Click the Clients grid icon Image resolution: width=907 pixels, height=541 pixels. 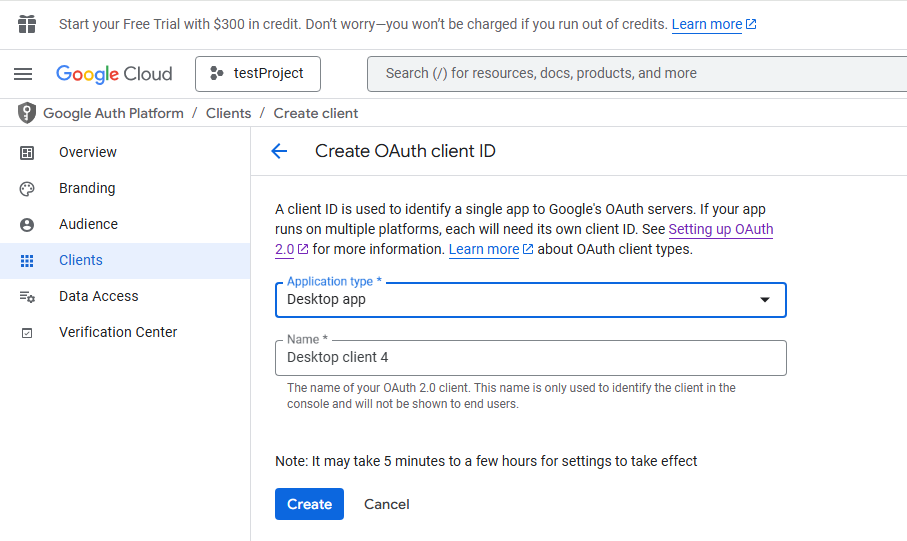(x=27, y=261)
